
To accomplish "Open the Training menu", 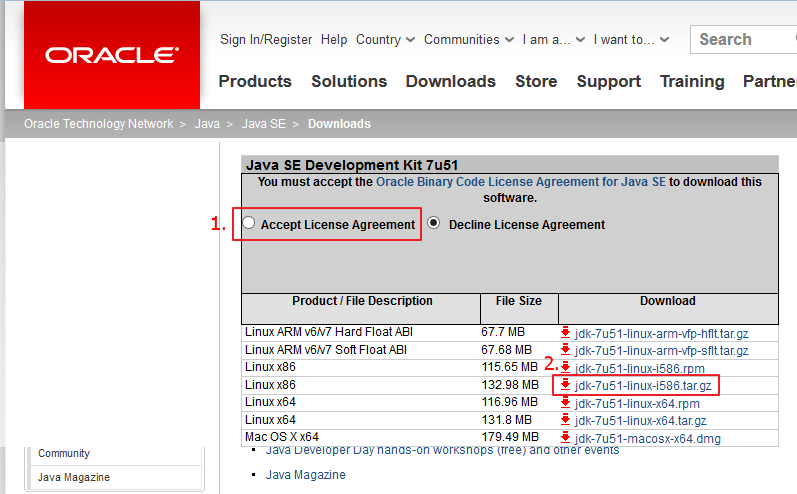I will (692, 81).
